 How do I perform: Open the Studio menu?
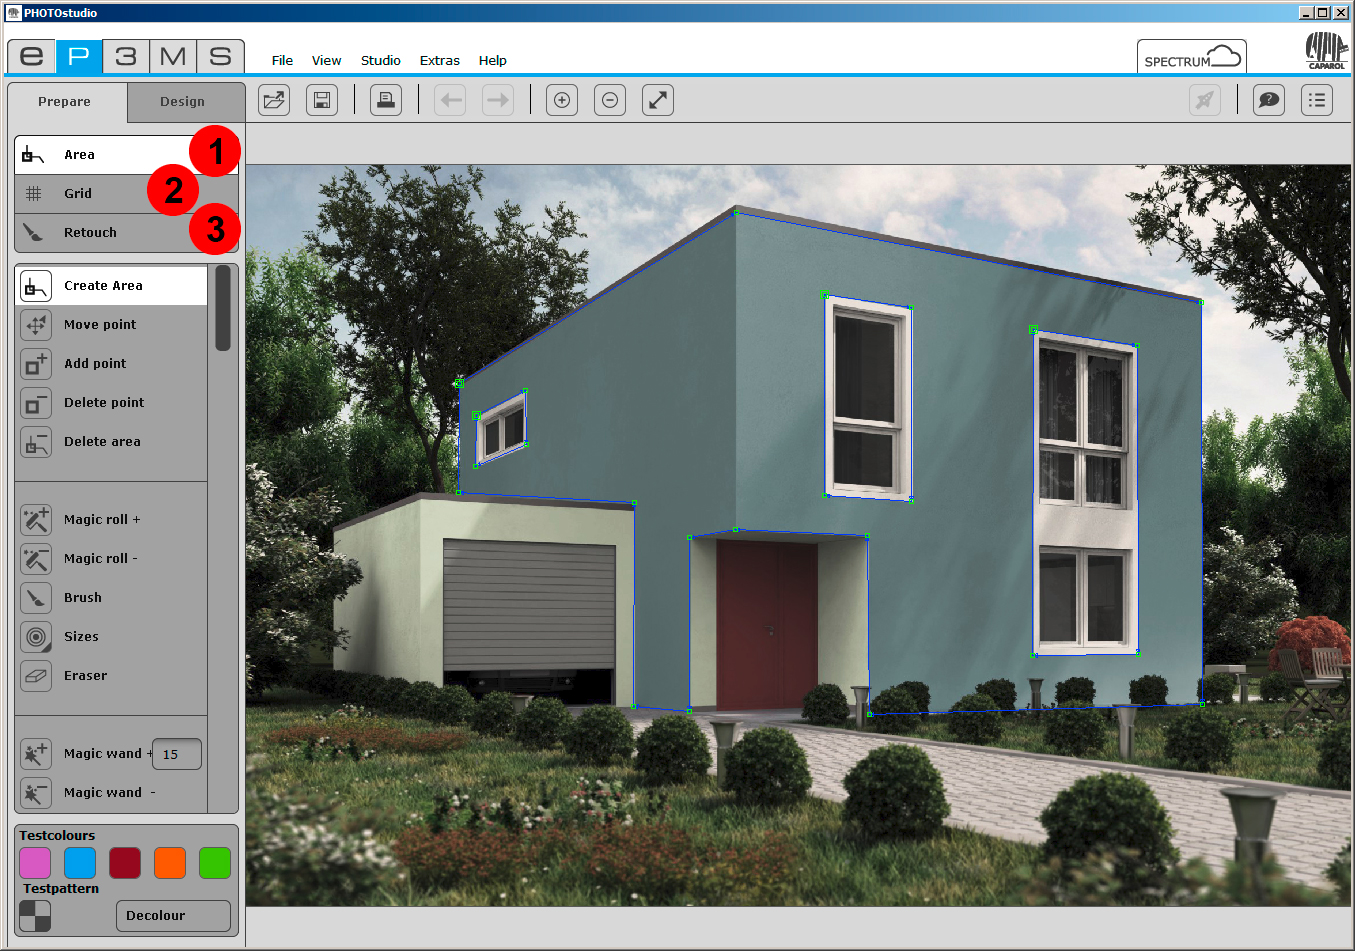click(x=380, y=61)
